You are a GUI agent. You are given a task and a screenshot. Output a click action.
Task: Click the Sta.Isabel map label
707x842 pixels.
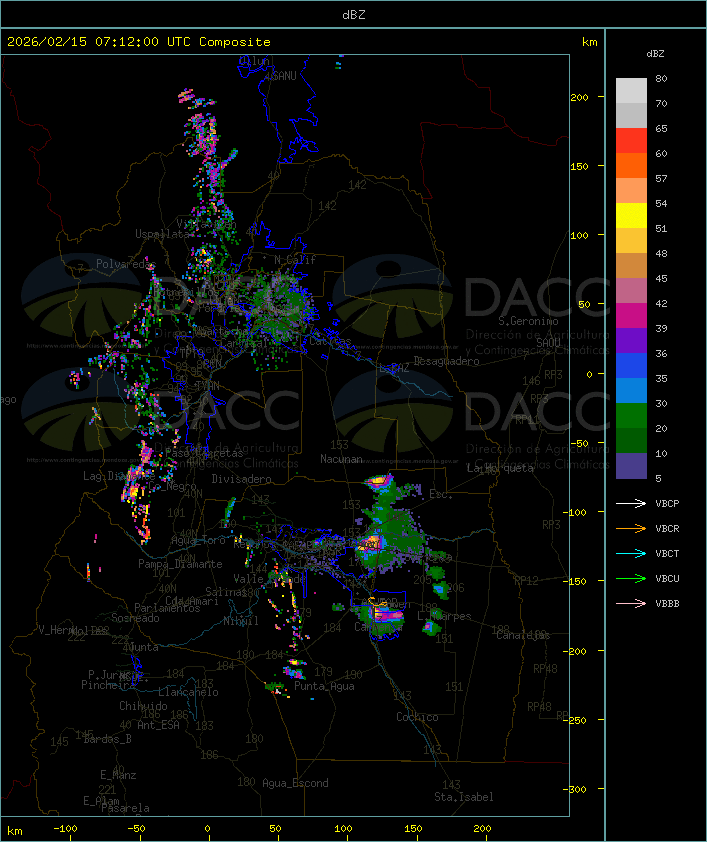click(464, 797)
